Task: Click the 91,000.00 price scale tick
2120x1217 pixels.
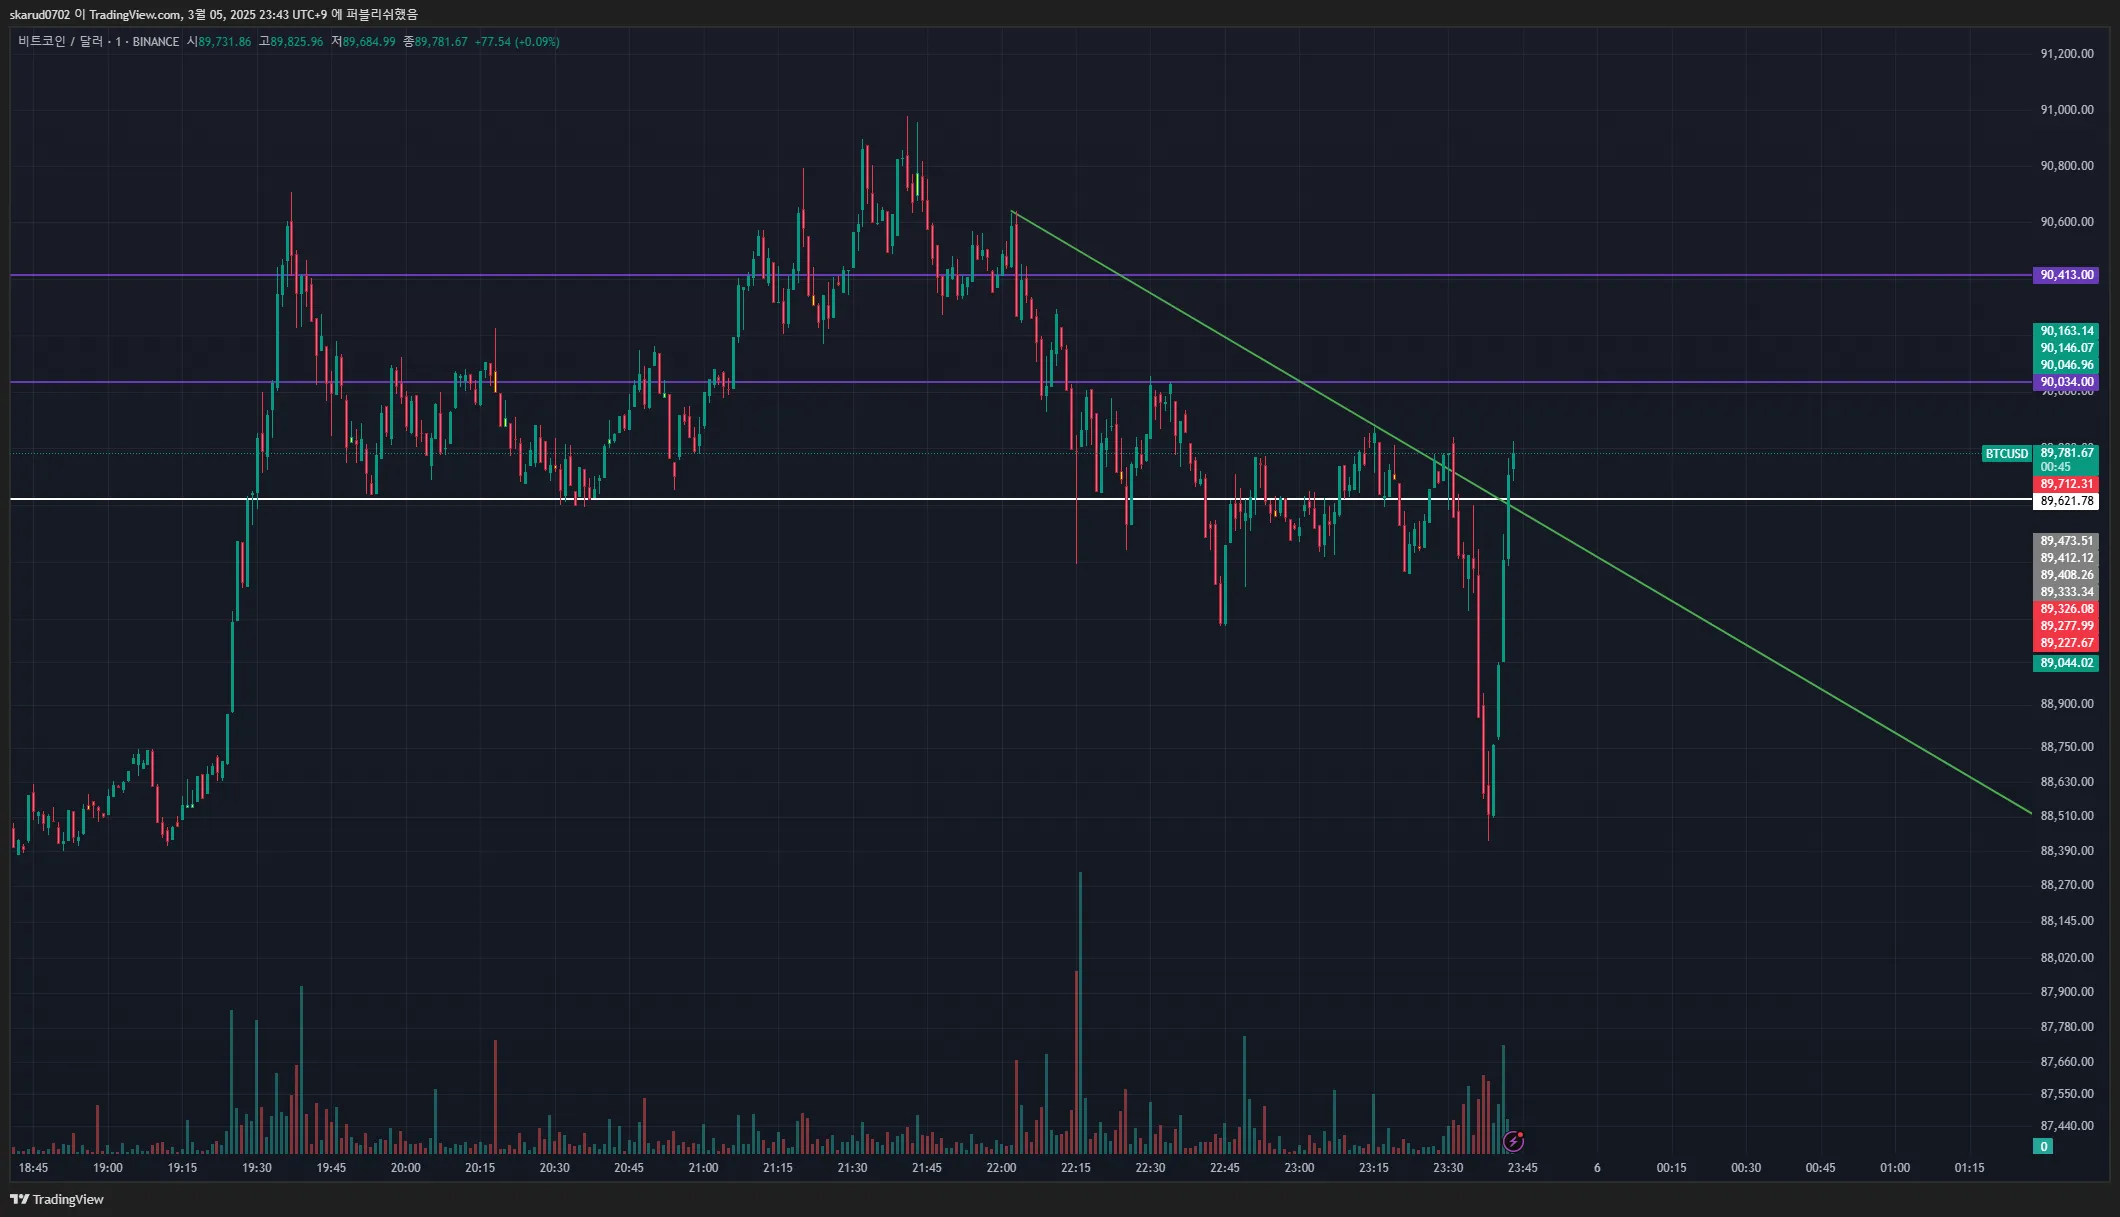Action: 2066,110
